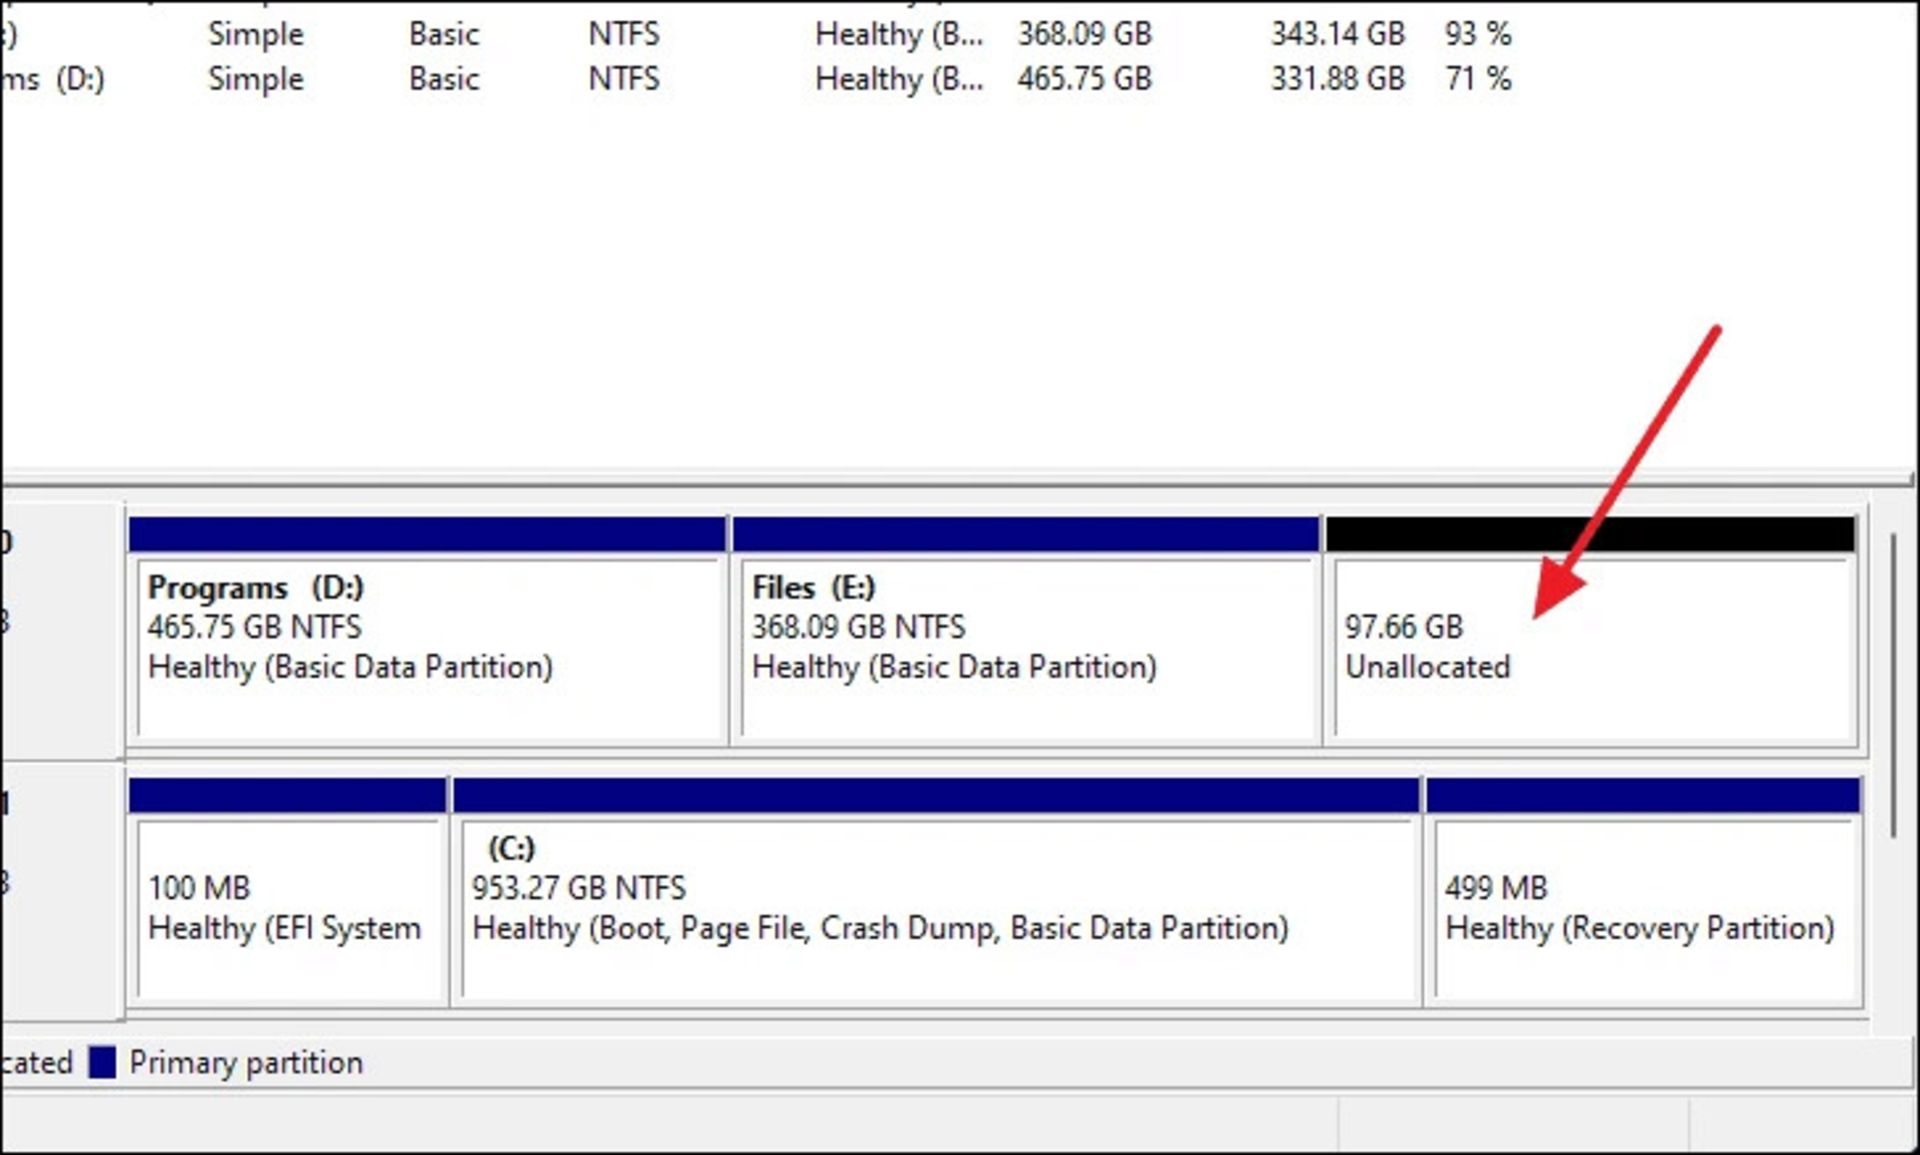Viewport: 1920px width, 1155px height.
Task: Select the 499 MB Recovery Partition
Action: coord(1645,910)
